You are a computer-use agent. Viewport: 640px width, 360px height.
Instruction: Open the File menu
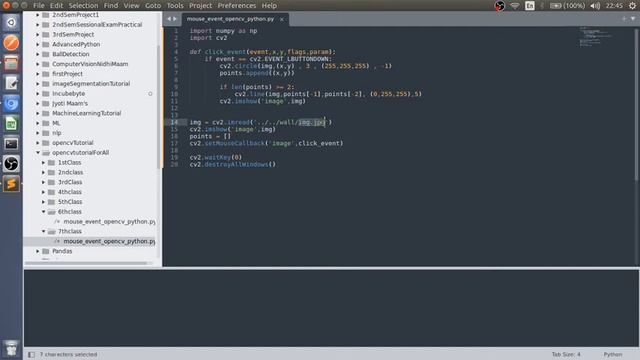[39, 6]
